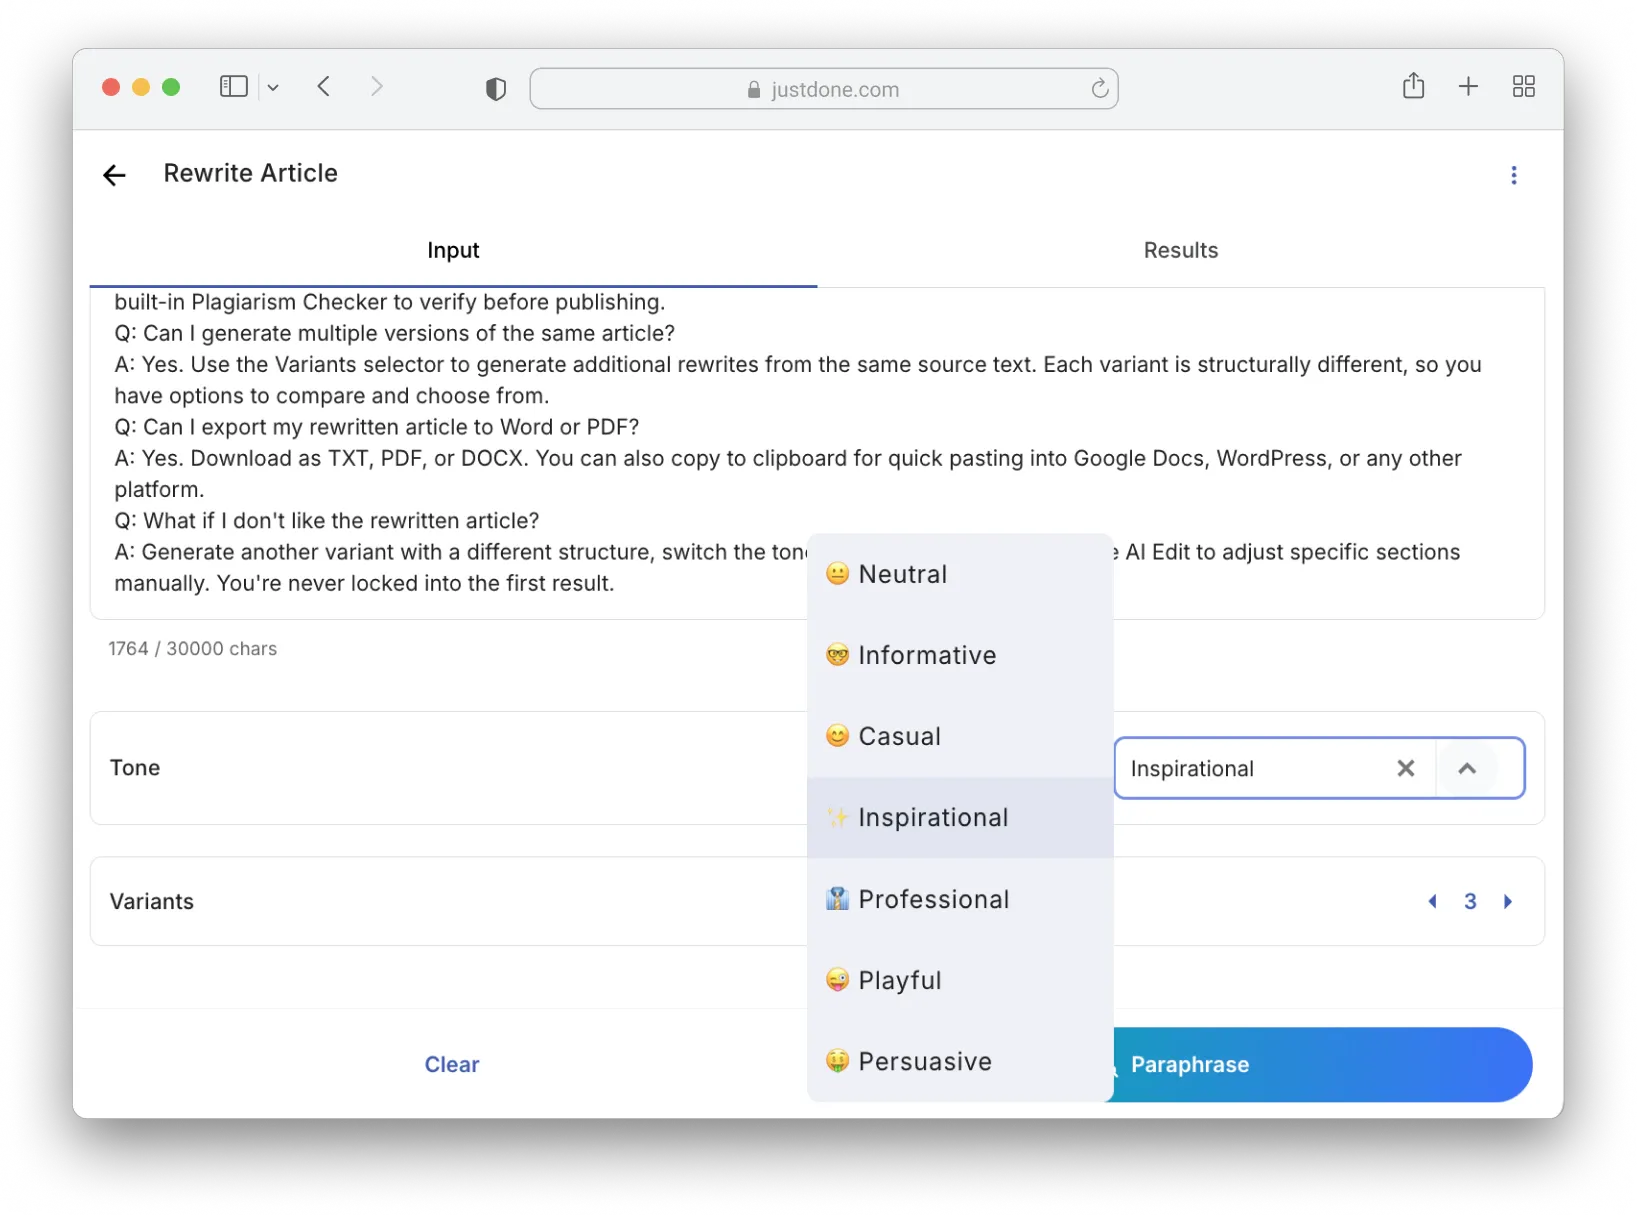Open a new tab with plus icon
Image resolution: width=1637 pixels, height=1215 pixels.
pyautogui.click(x=1467, y=86)
